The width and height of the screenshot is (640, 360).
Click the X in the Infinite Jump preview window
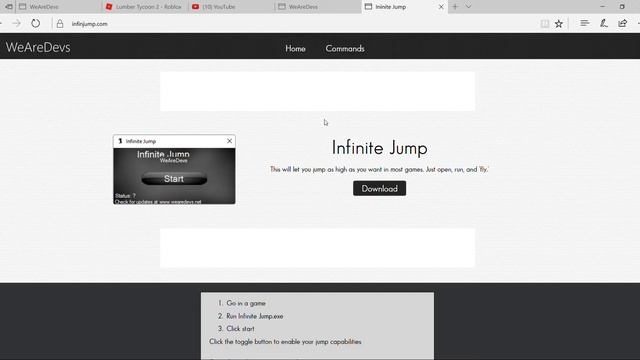[229, 141]
